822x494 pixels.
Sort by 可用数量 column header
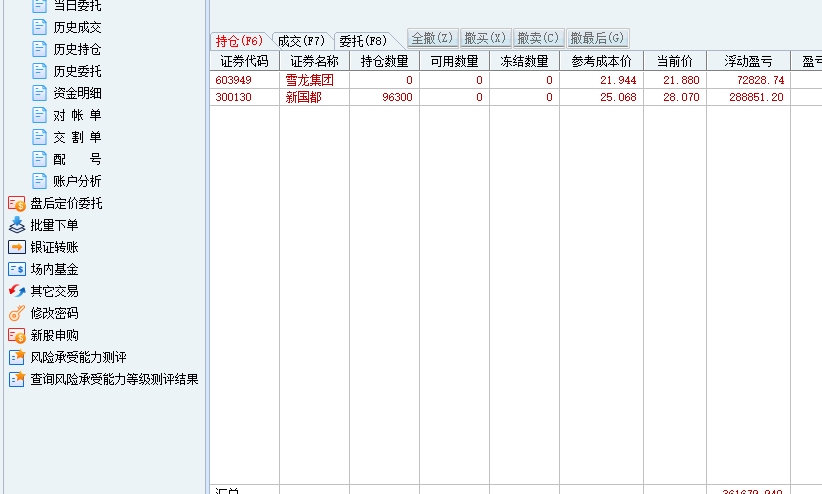(455, 61)
